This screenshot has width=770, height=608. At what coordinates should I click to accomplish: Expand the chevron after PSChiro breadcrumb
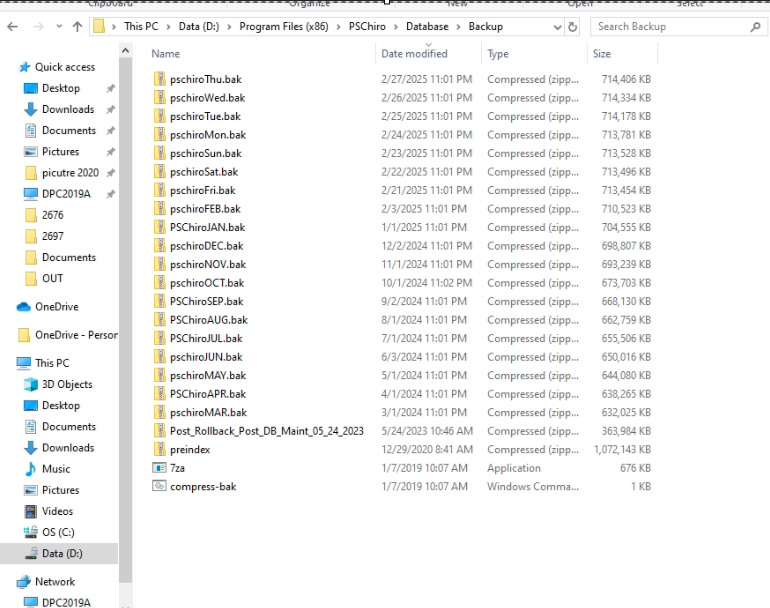(396, 27)
